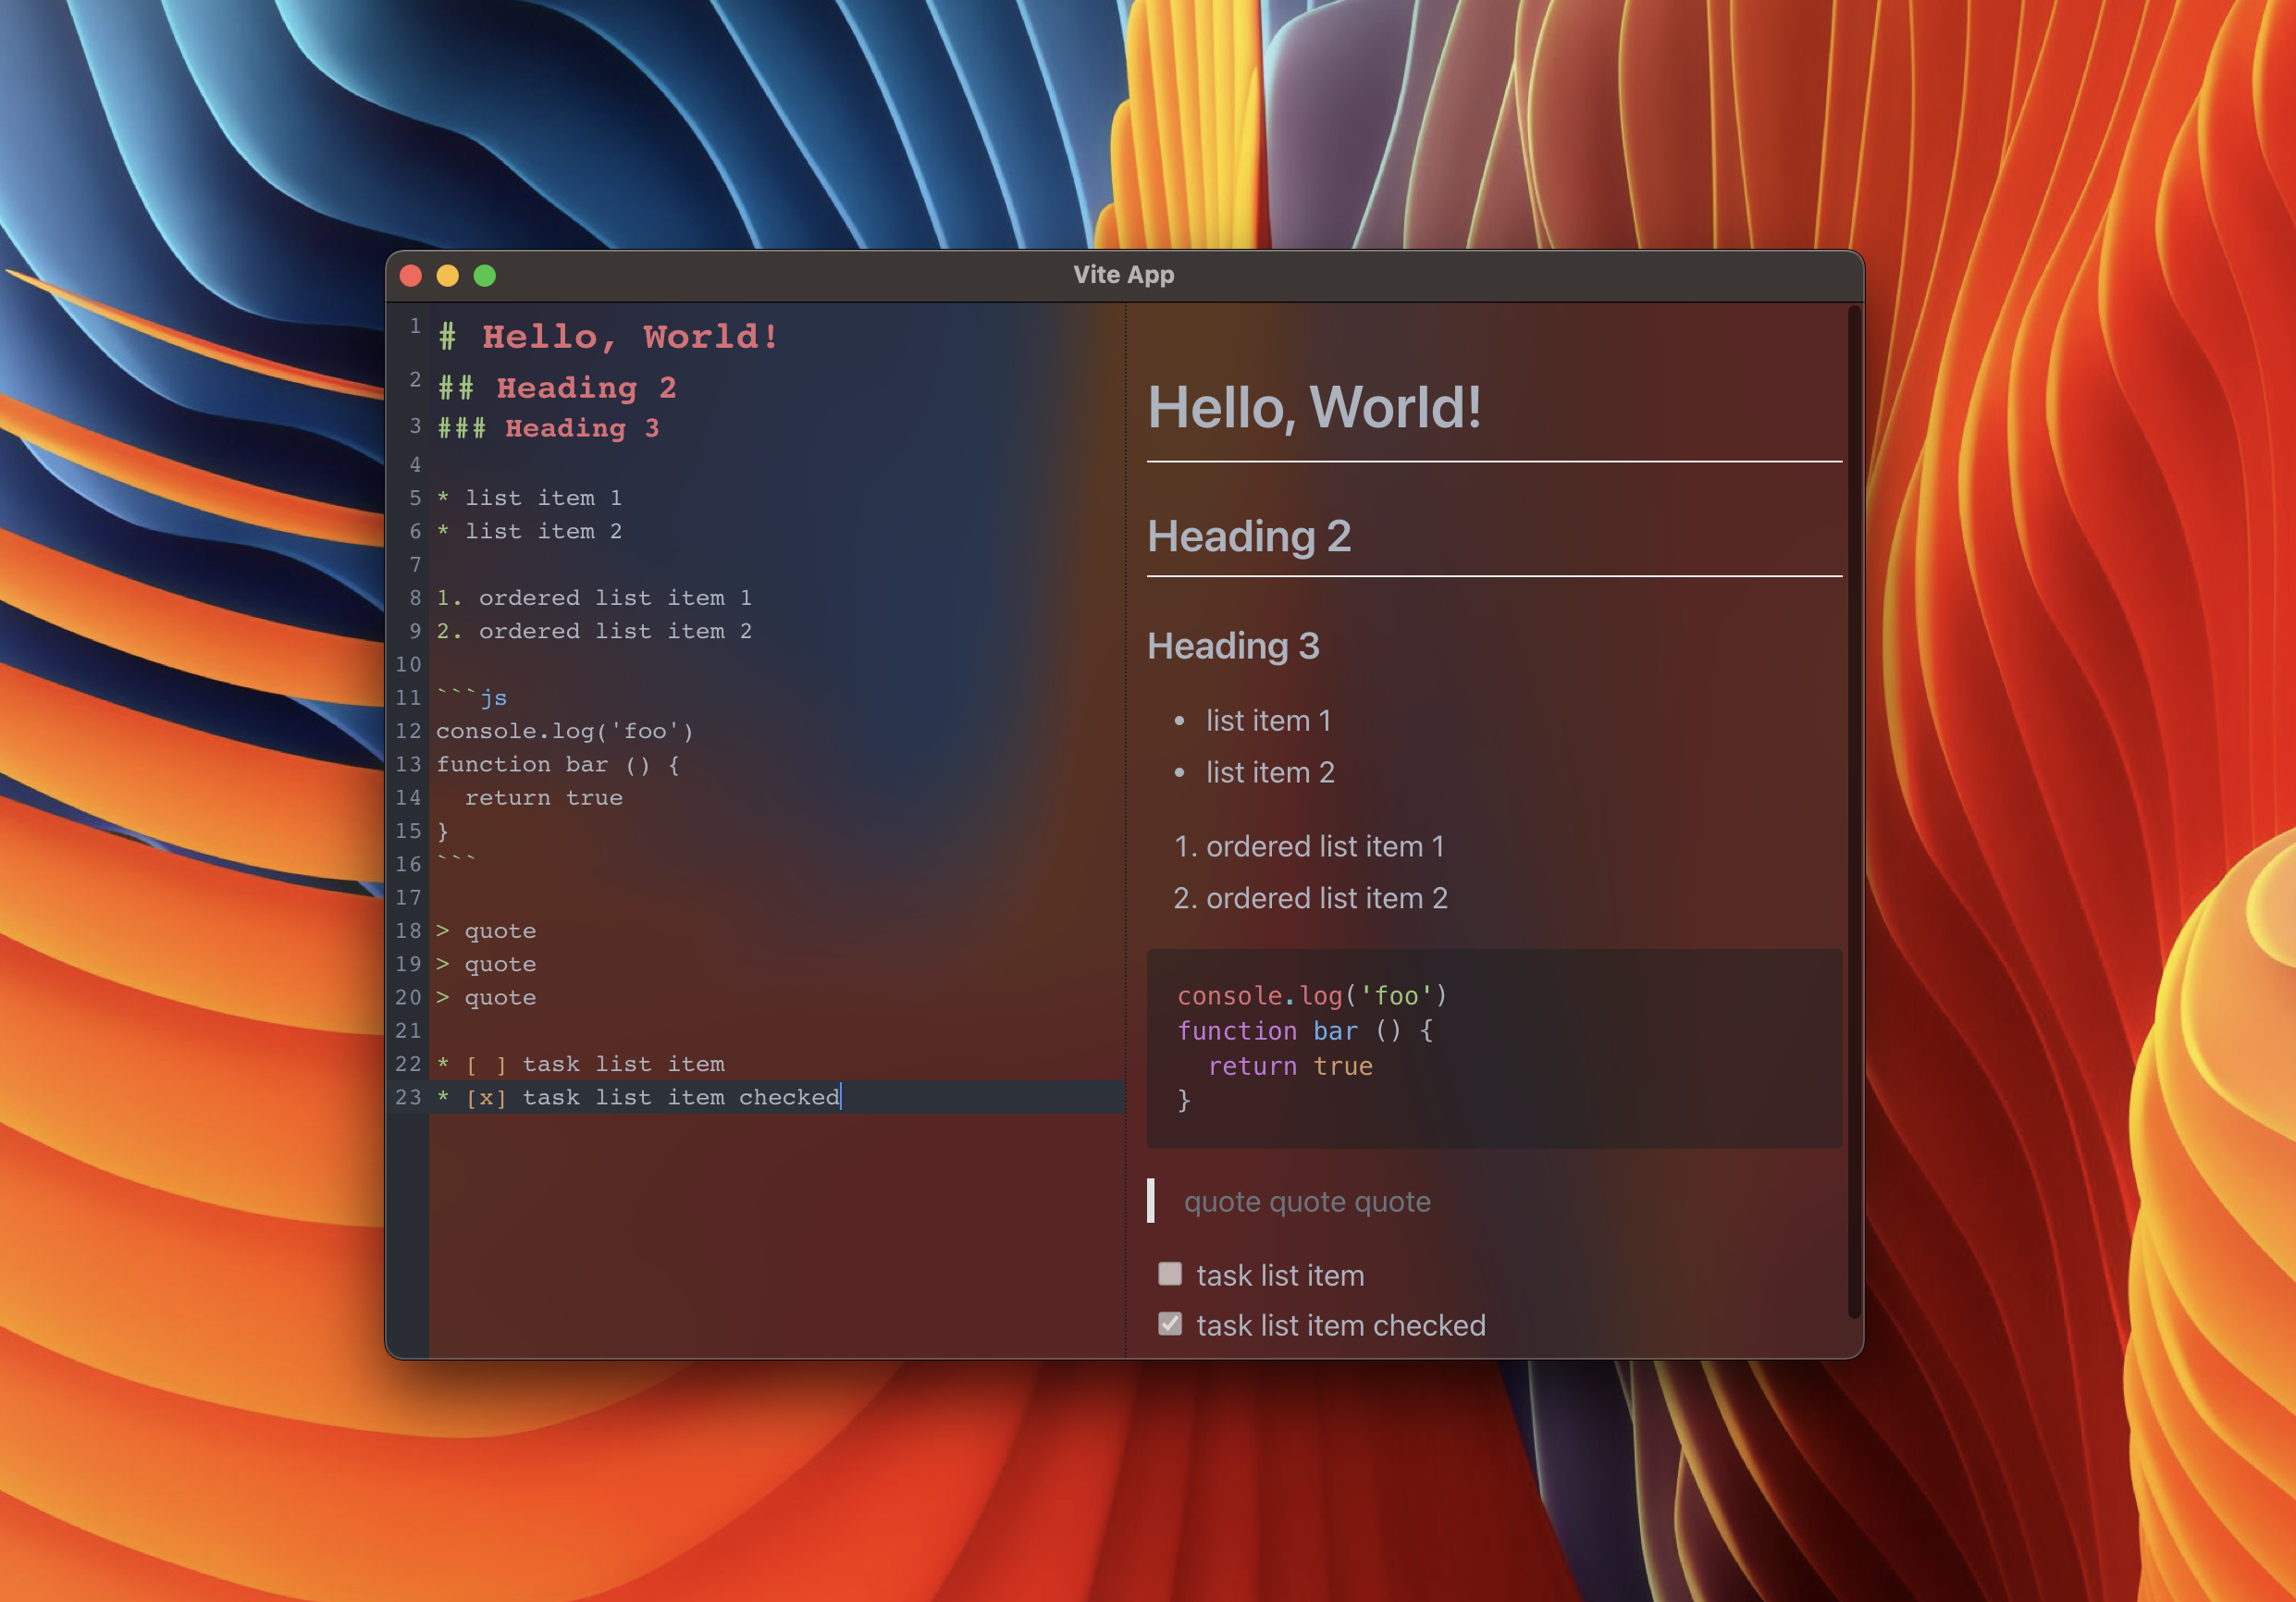Click the '```js' fence line in editor
The width and height of the screenshot is (2296, 1602).
(472, 698)
